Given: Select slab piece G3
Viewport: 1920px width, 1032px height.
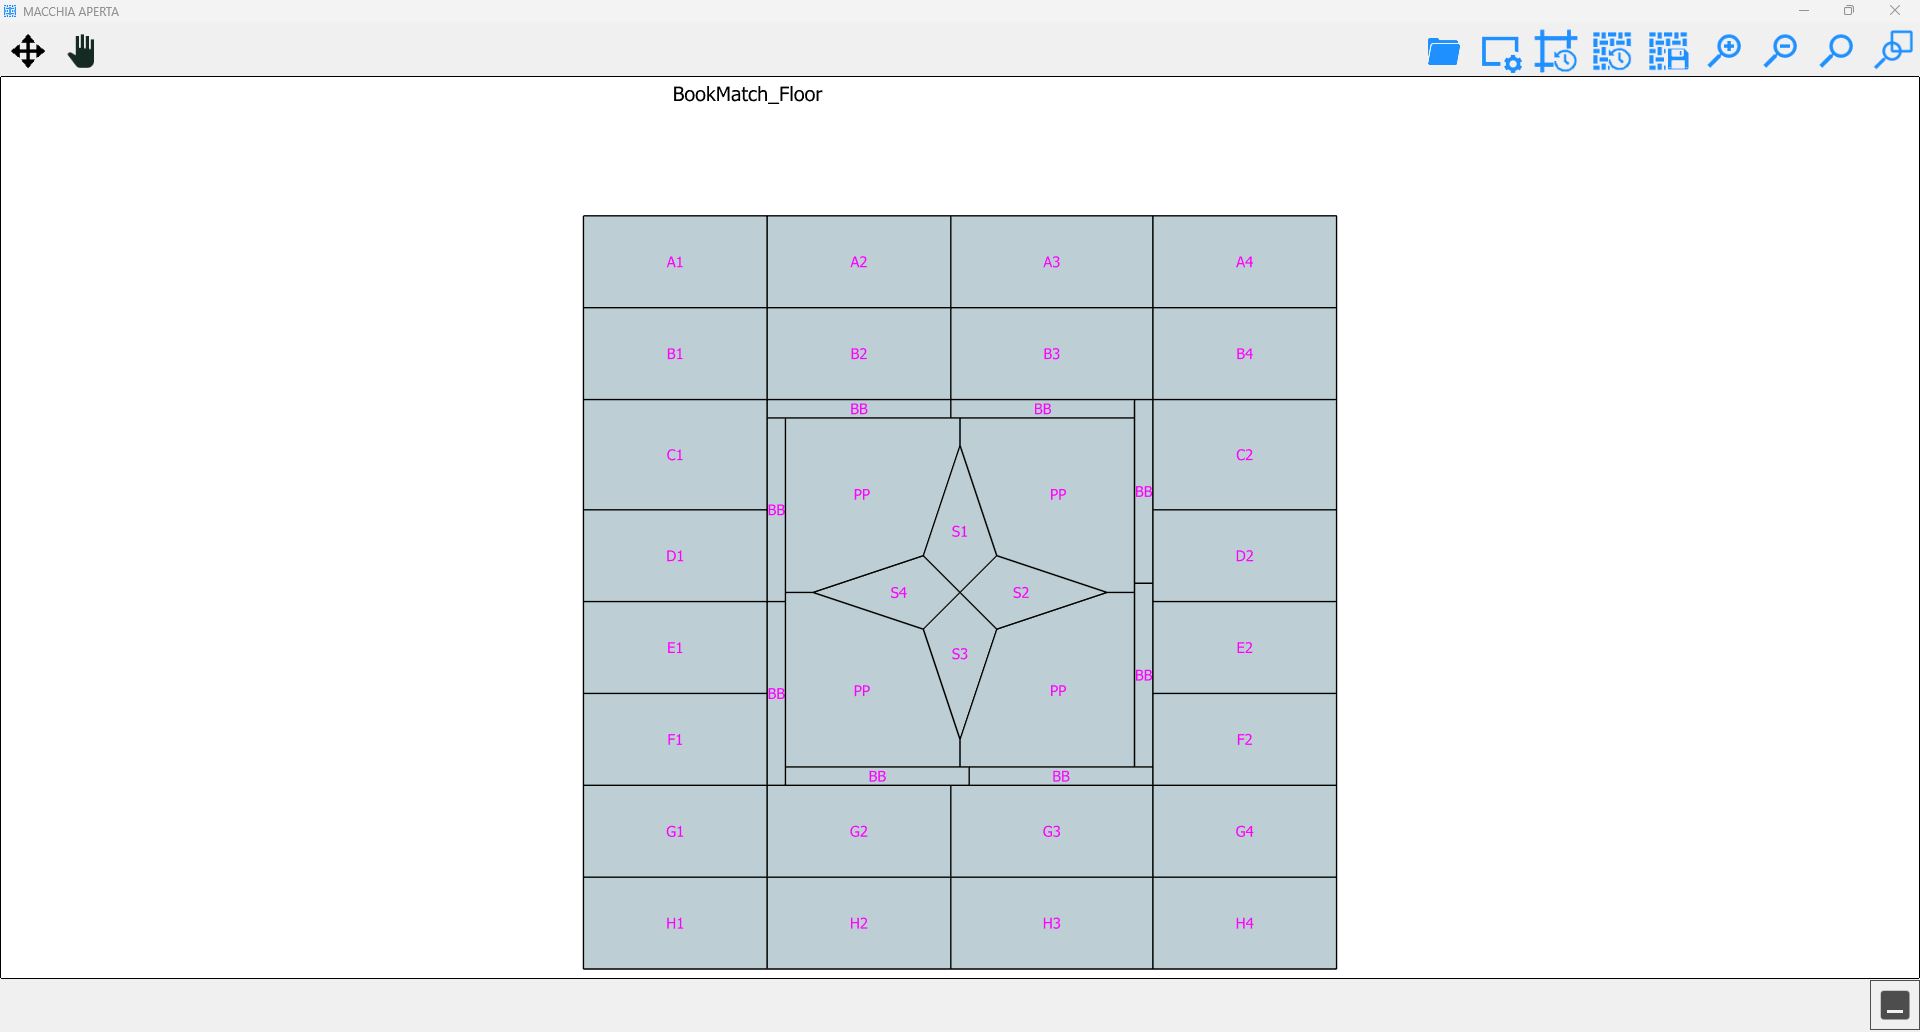Looking at the screenshot, I should click(x=1051, y=831).
